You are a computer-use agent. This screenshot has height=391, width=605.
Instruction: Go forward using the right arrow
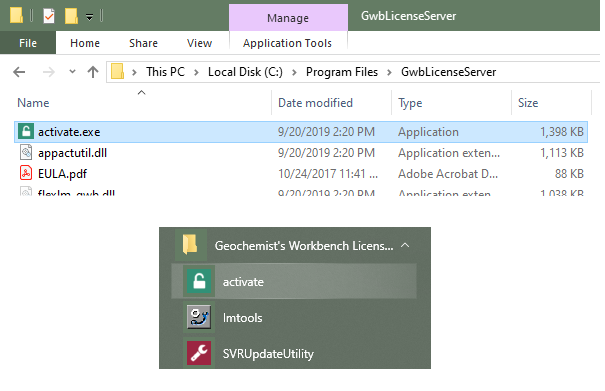tap(48, 72)
